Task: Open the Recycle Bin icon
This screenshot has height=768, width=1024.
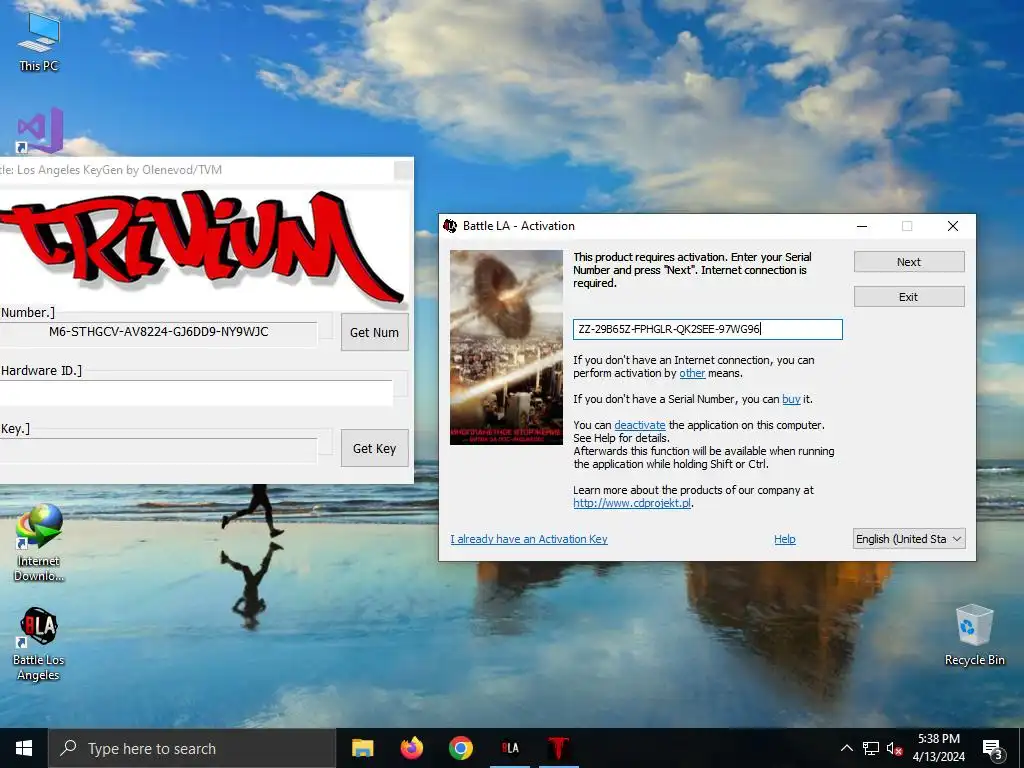Action: coord(974,635)
